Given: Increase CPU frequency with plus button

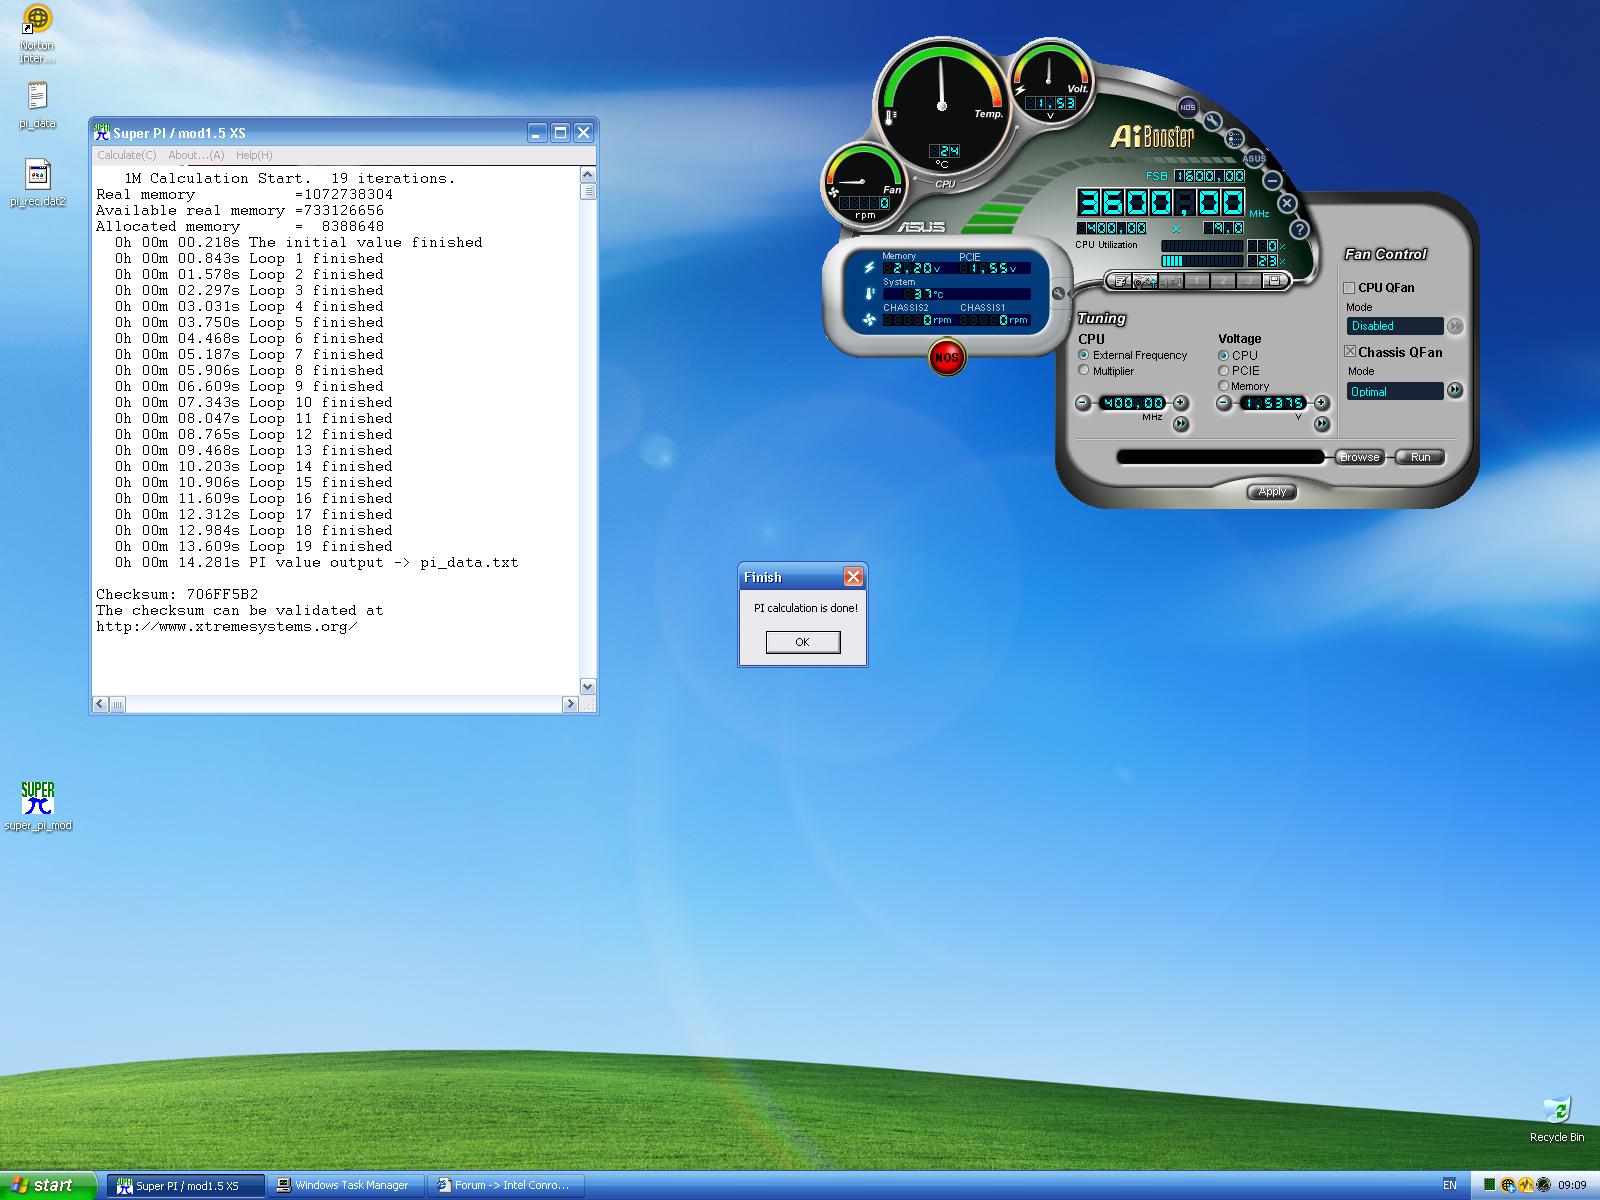Looking at the screenshot, I should click(x=1181, y=403).
